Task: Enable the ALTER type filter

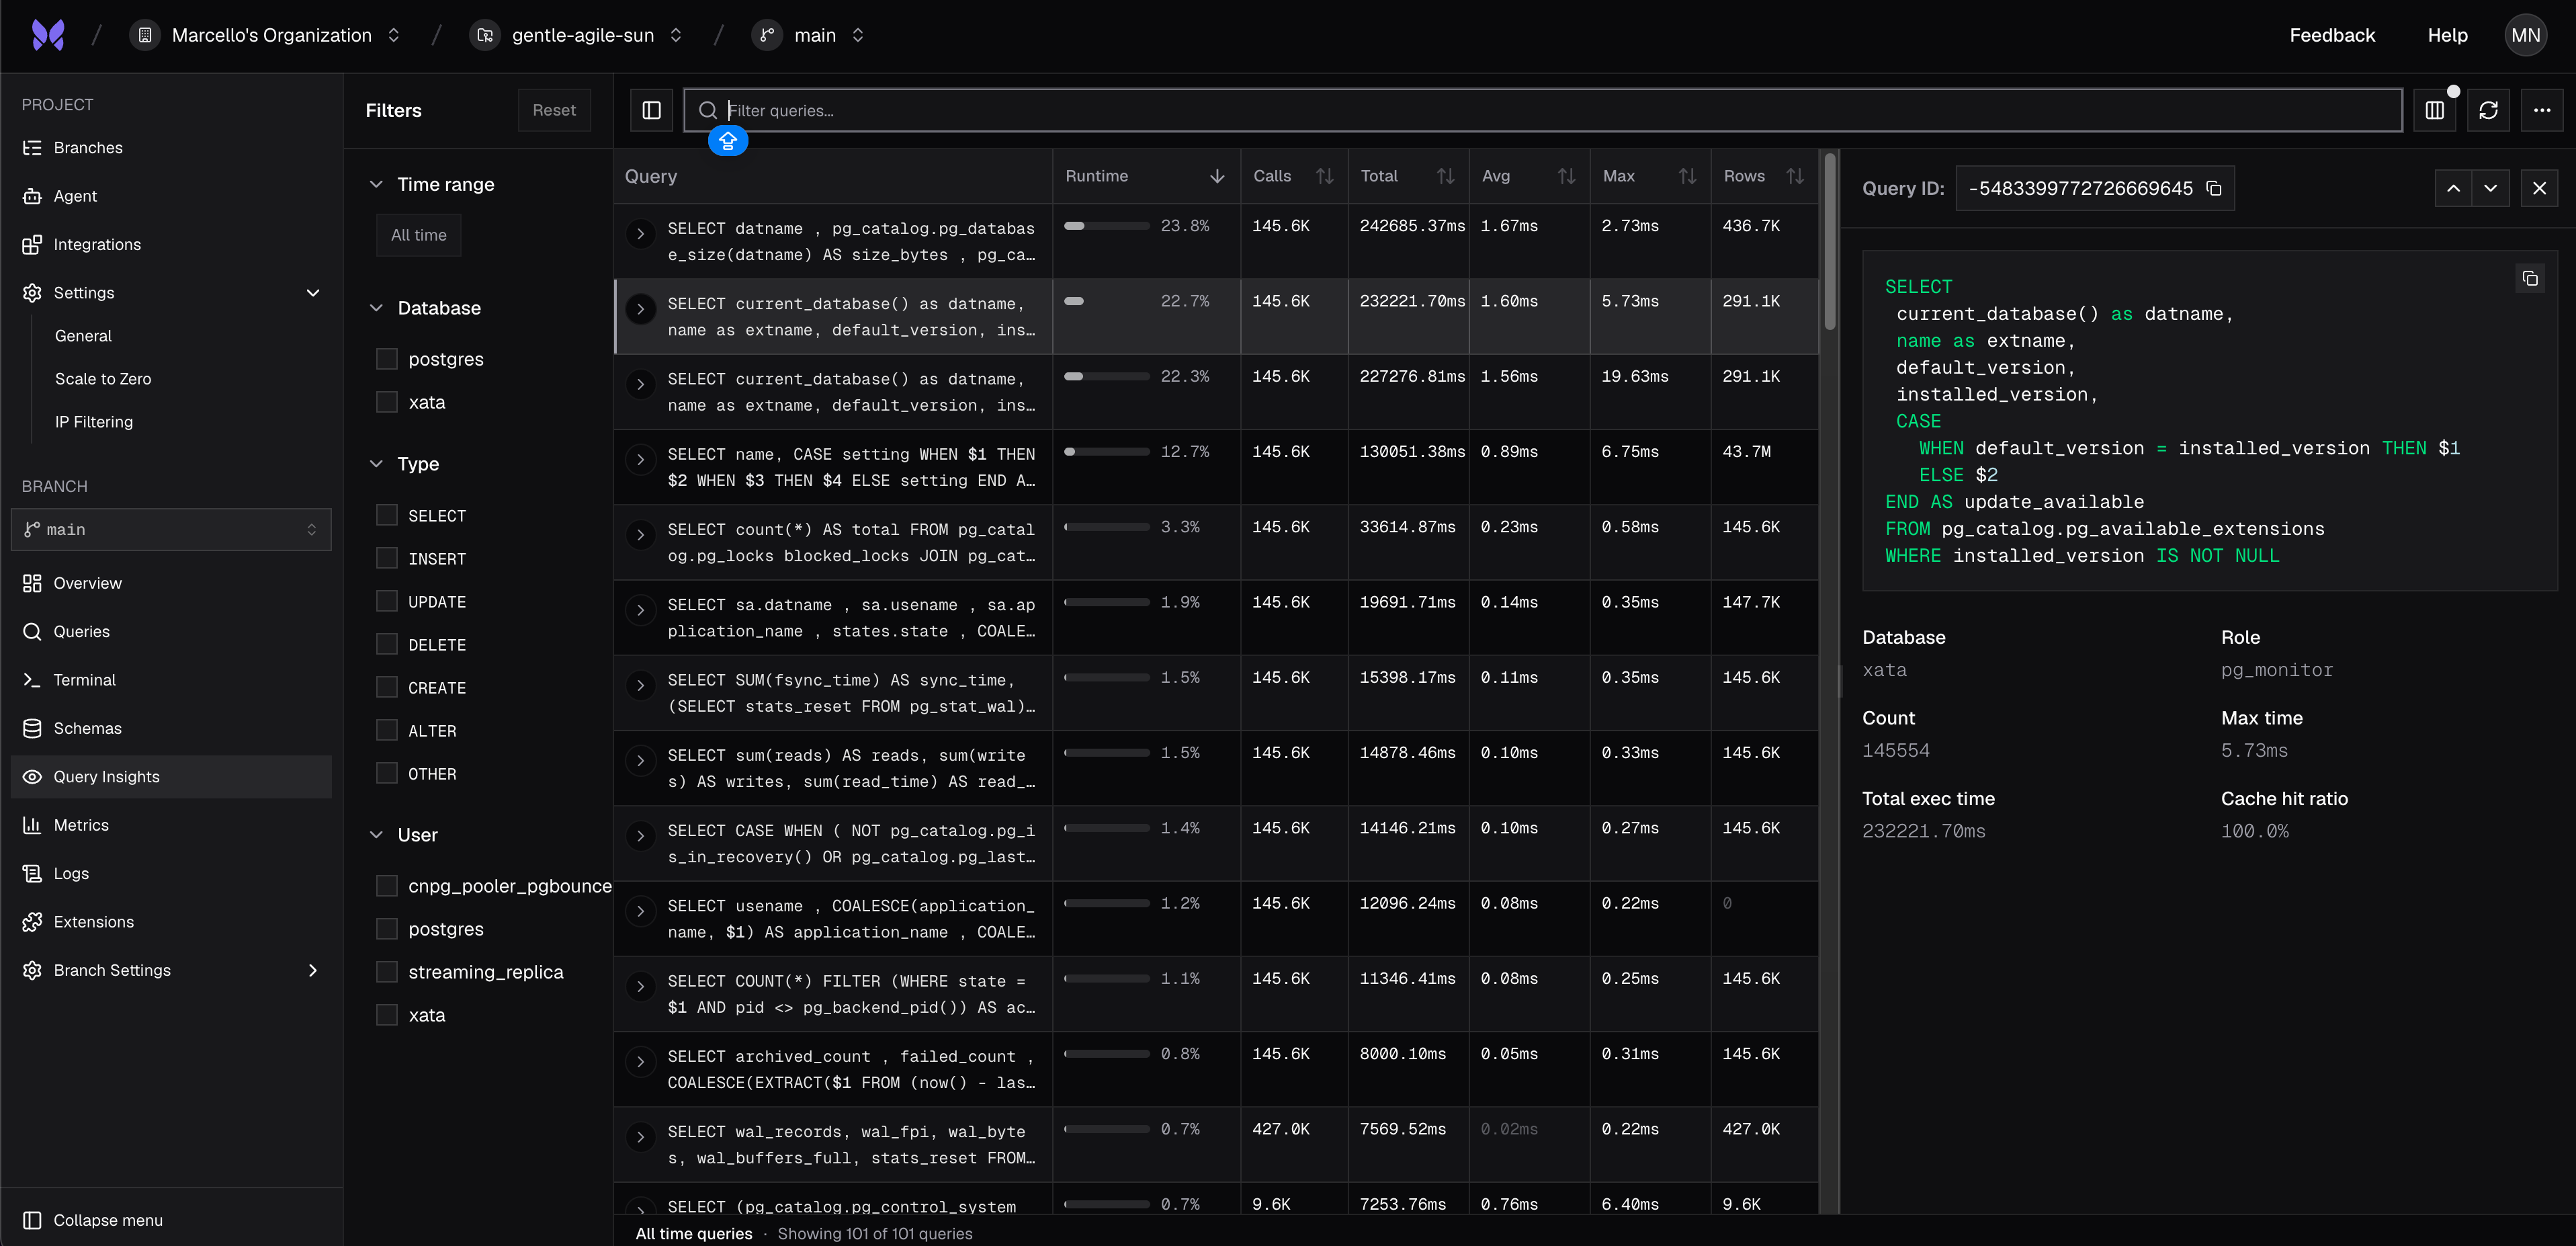Action: click(387, 730)
